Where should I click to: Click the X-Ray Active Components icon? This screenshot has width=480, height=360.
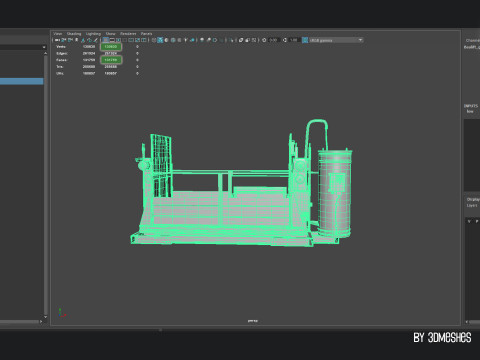click(247, 40)
